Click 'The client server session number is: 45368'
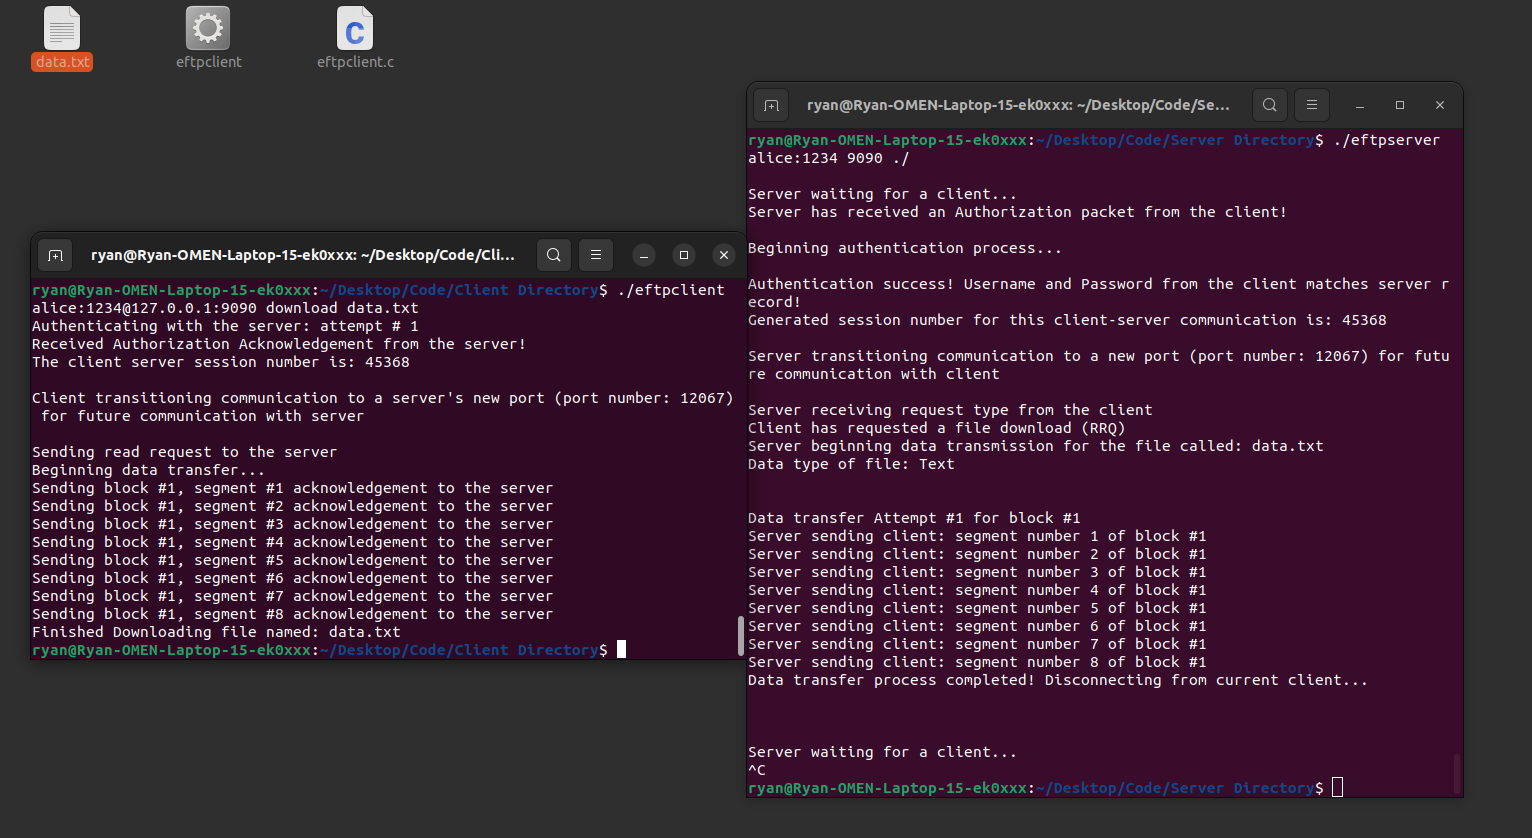 [220, 362]
